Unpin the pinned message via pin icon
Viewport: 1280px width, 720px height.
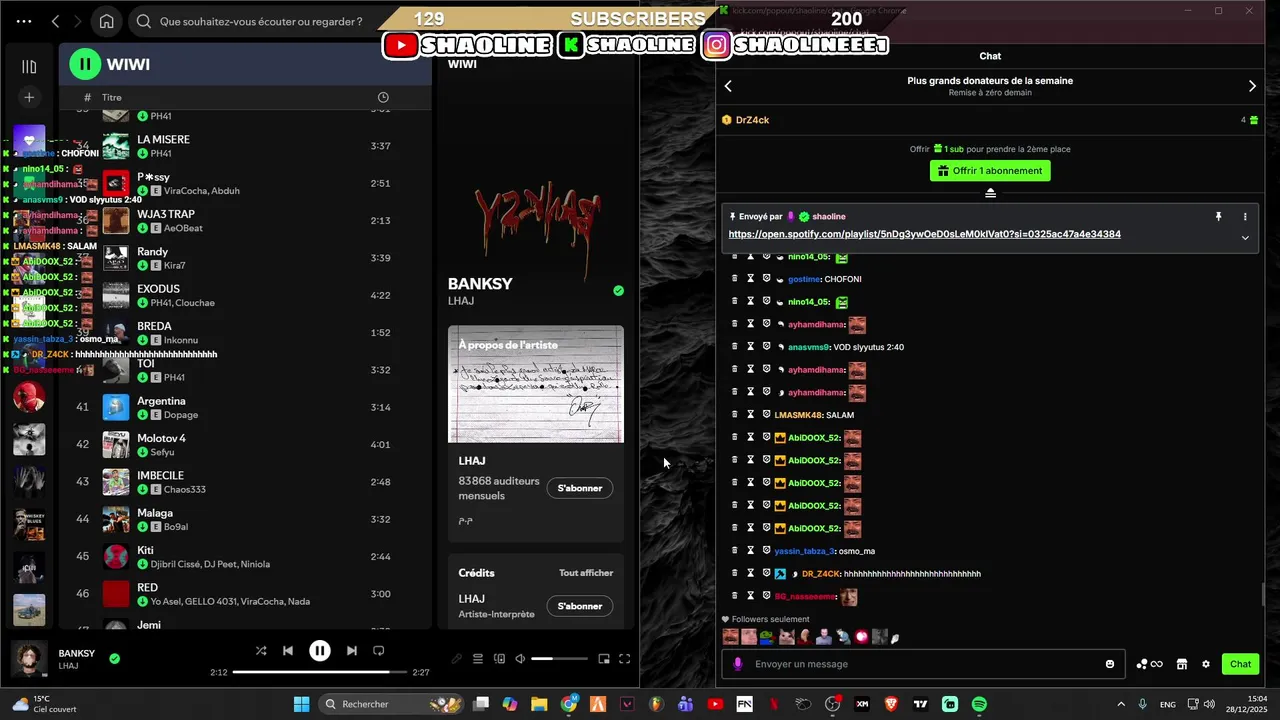1218,216
